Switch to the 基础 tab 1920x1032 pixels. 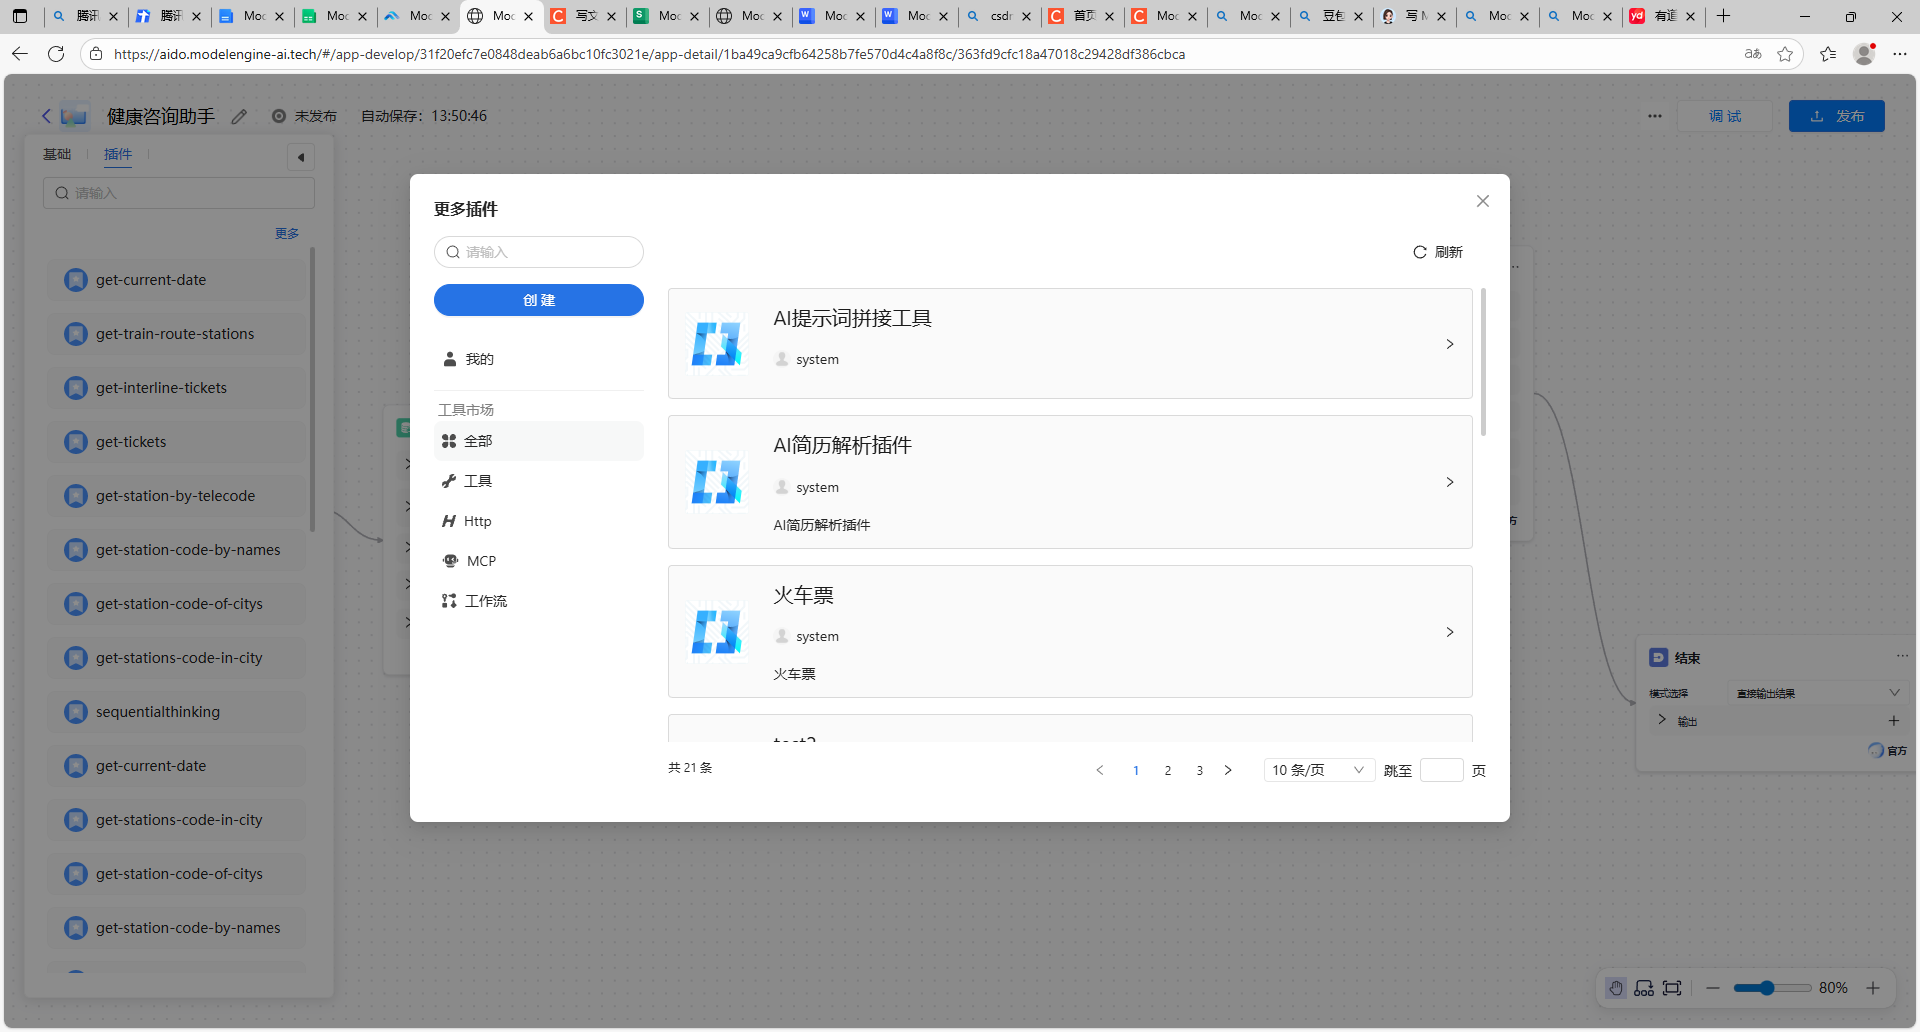click(57, 154)
